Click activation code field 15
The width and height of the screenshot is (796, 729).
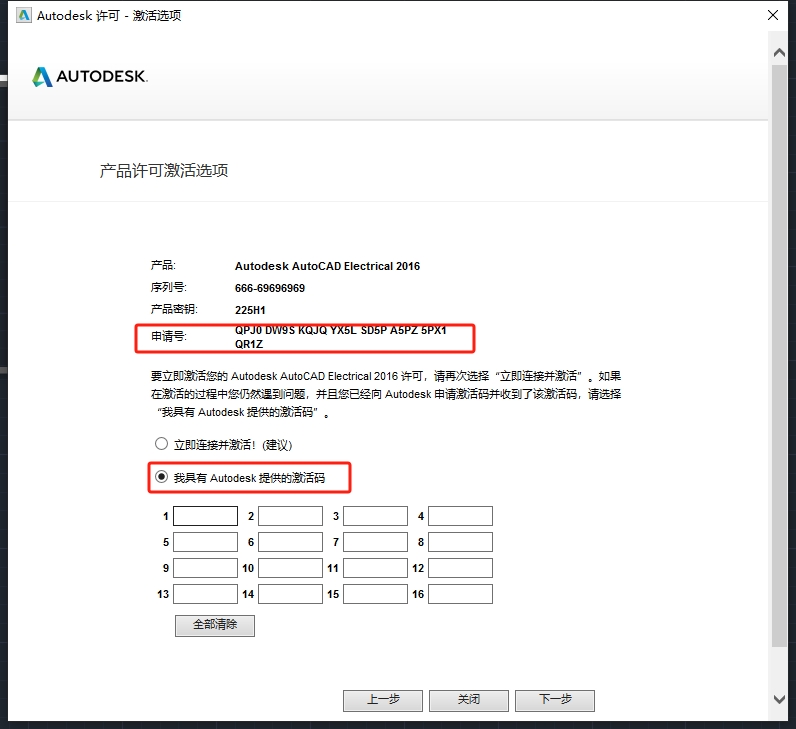[375, 594]
